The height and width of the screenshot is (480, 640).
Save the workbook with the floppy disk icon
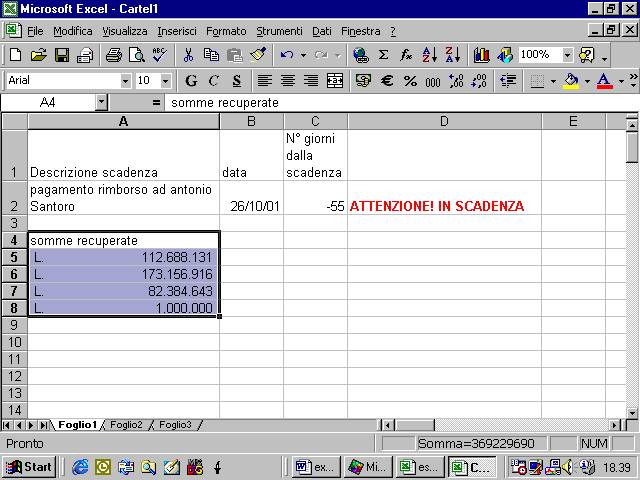coord(62,55)
